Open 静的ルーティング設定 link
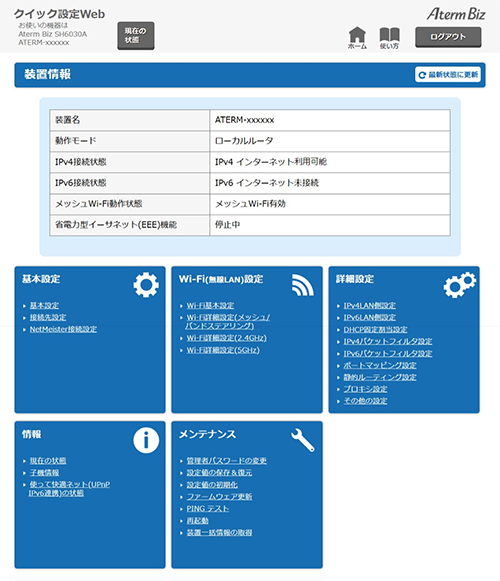This screenshot has height=581, width=500. 380,377
